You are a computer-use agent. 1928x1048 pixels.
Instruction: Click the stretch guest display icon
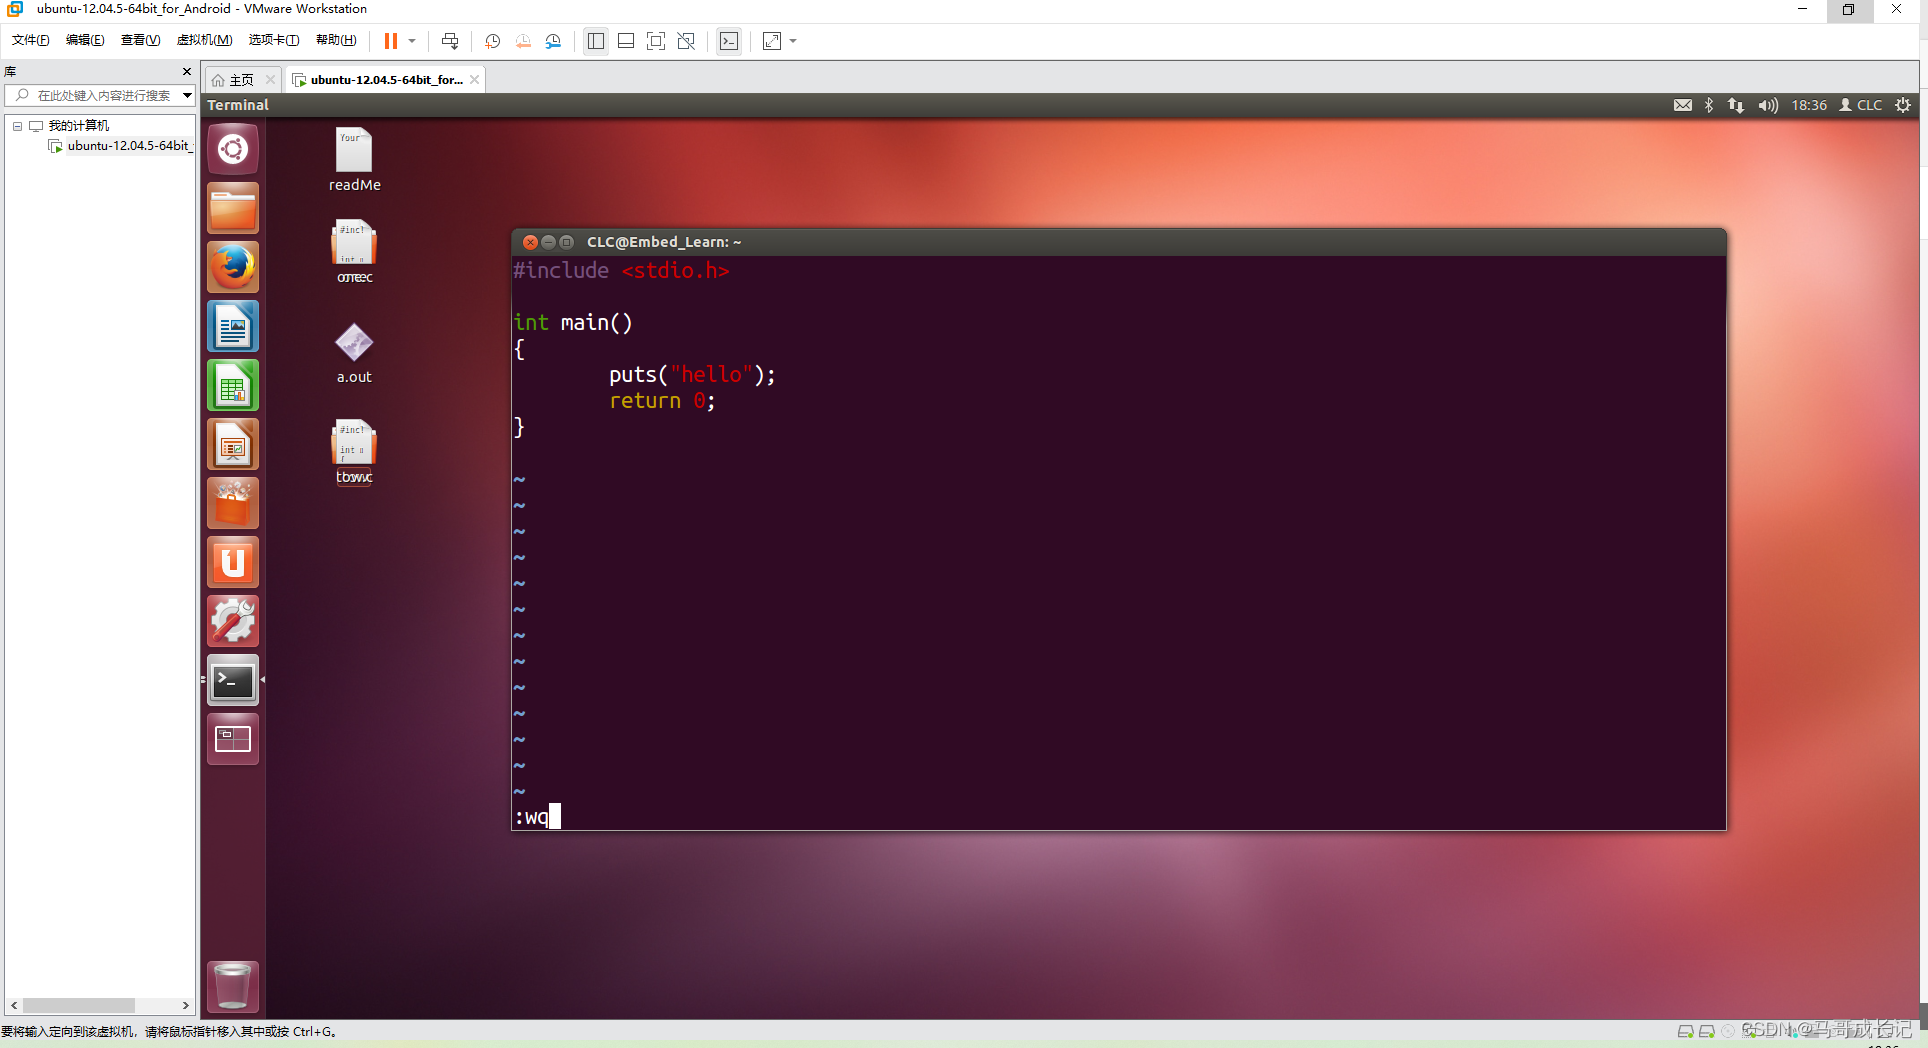pyautogui.click(x=772, y=41)
